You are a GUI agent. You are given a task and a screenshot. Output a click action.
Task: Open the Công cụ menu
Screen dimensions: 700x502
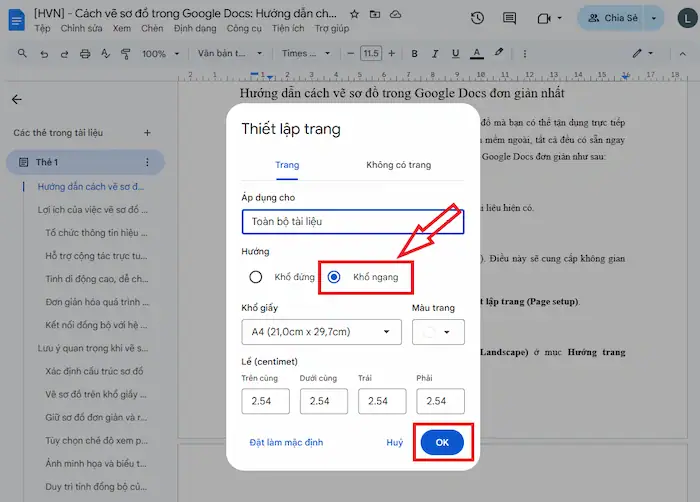244,29
